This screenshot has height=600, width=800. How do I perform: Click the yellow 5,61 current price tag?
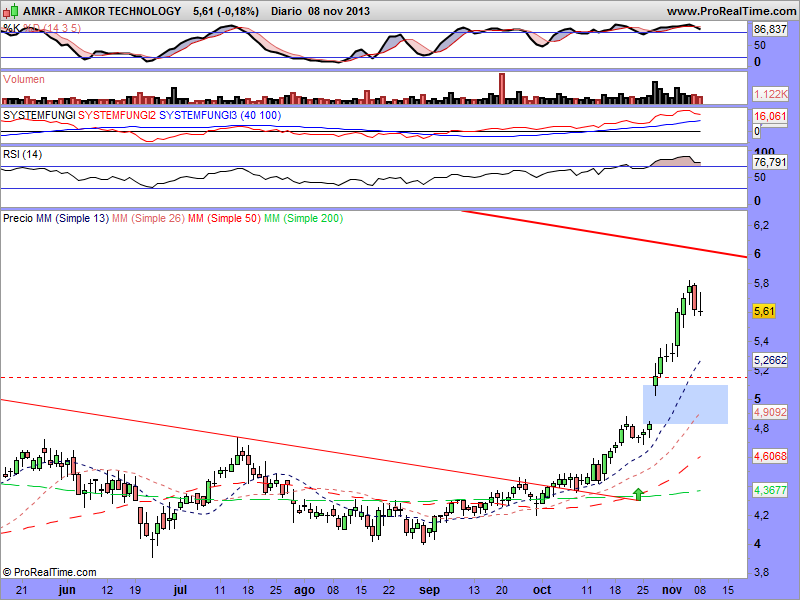765,311
